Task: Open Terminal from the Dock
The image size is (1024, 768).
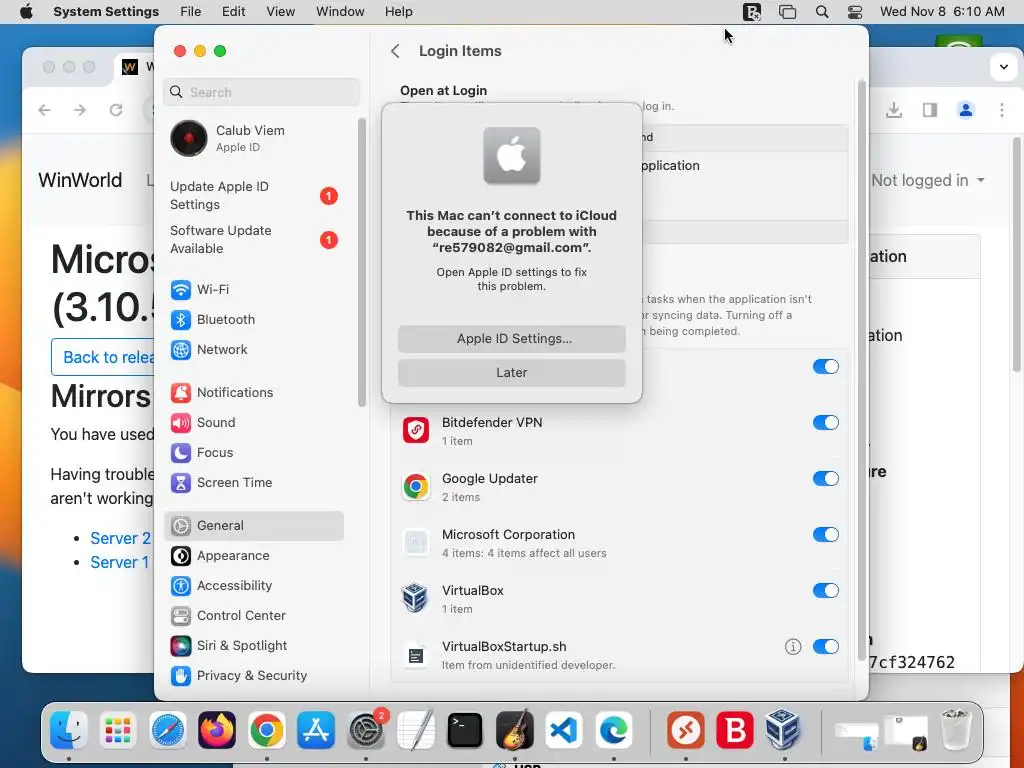Action: pyautogui.click(x=465, y=729)
